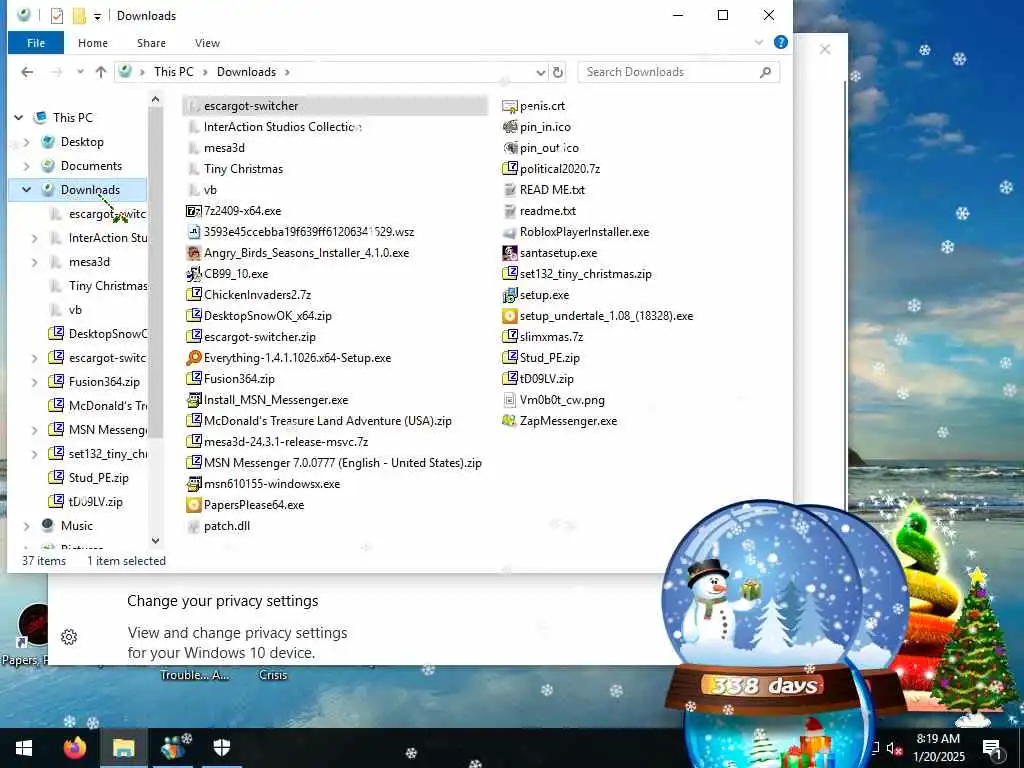The image size is (1024, 768).
Task: Select the RobloxPlayerInstaller.exe icon
Action: tap(509, 232)
